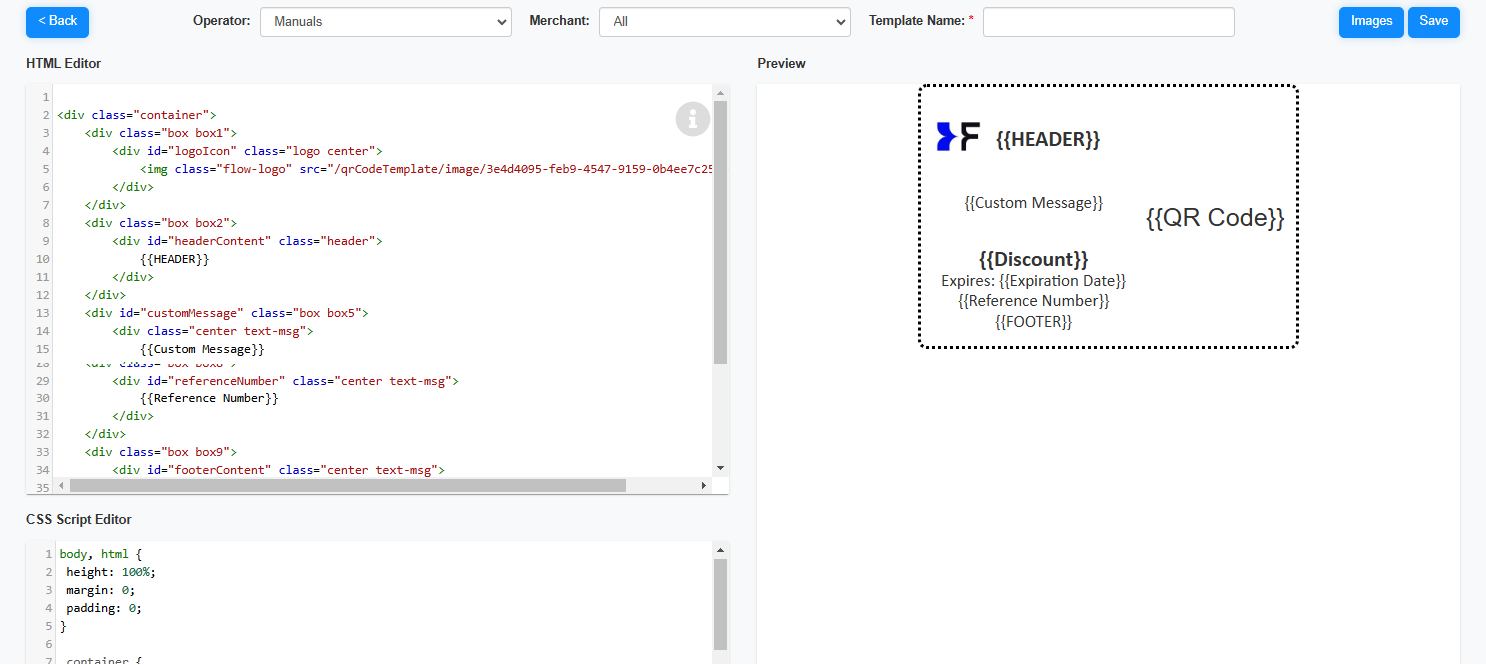Click the CSS Script Editor section label
Image resolution: width=1486 pixels, height=665 pixels.
click(79, 519)
